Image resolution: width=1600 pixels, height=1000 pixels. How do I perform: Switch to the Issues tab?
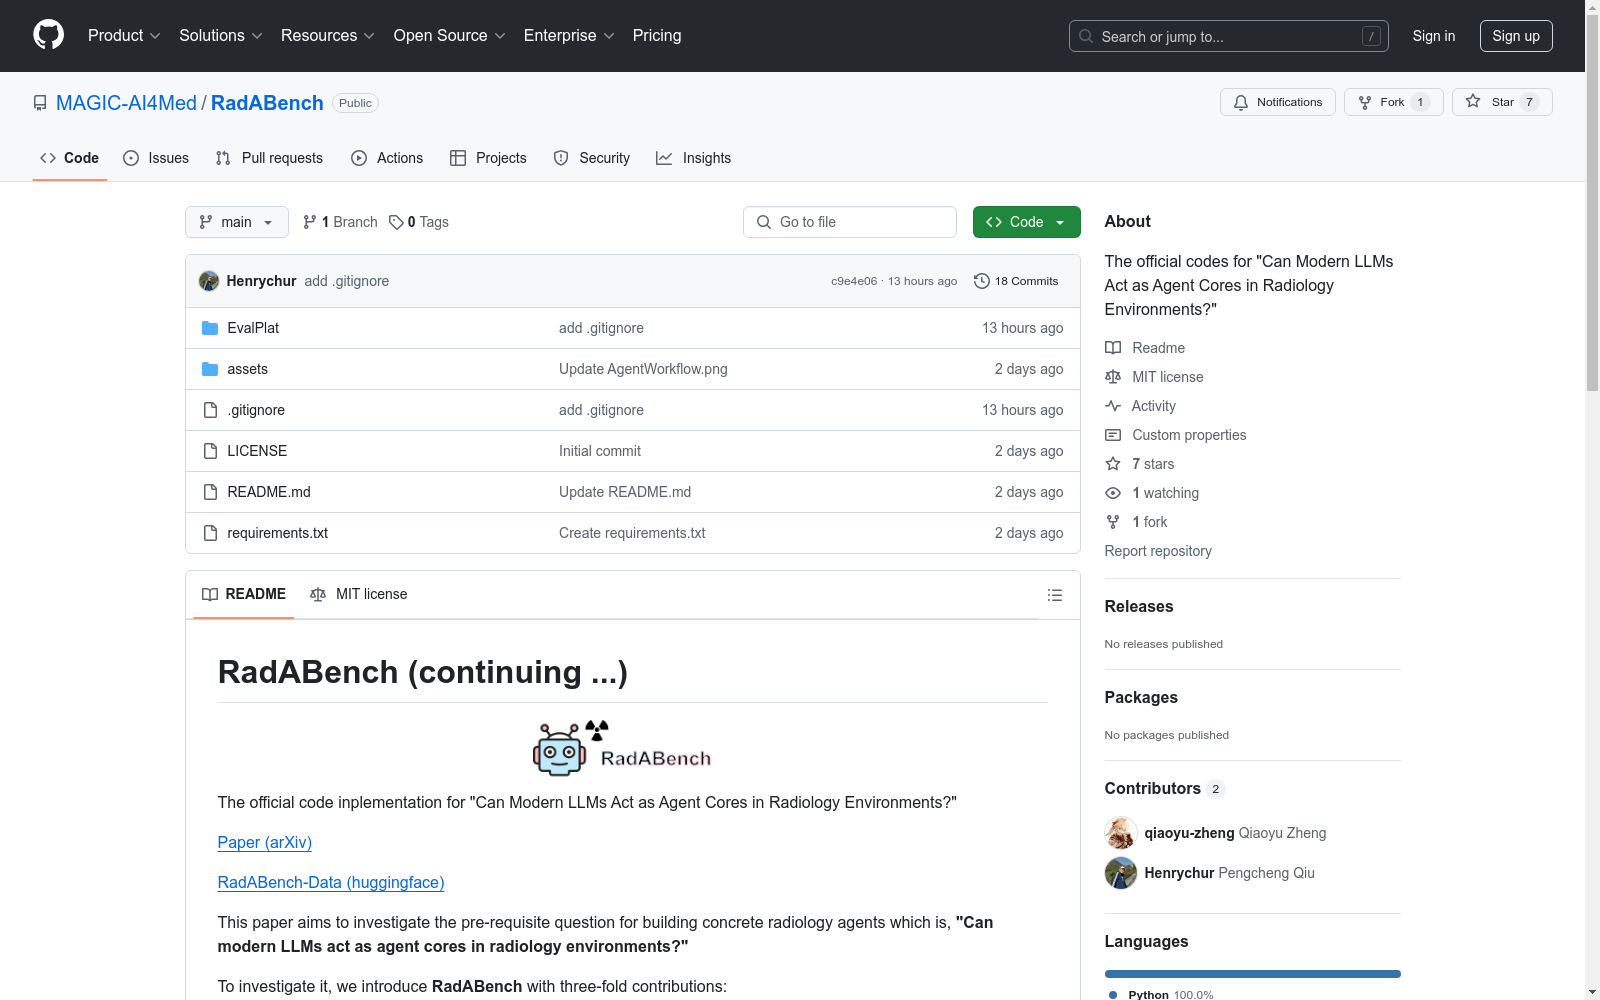coord(156,158)
